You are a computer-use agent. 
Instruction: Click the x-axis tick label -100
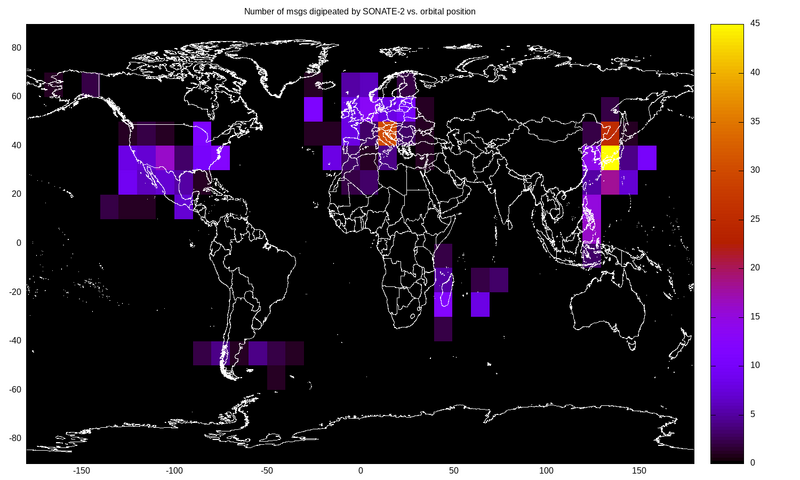174,470
